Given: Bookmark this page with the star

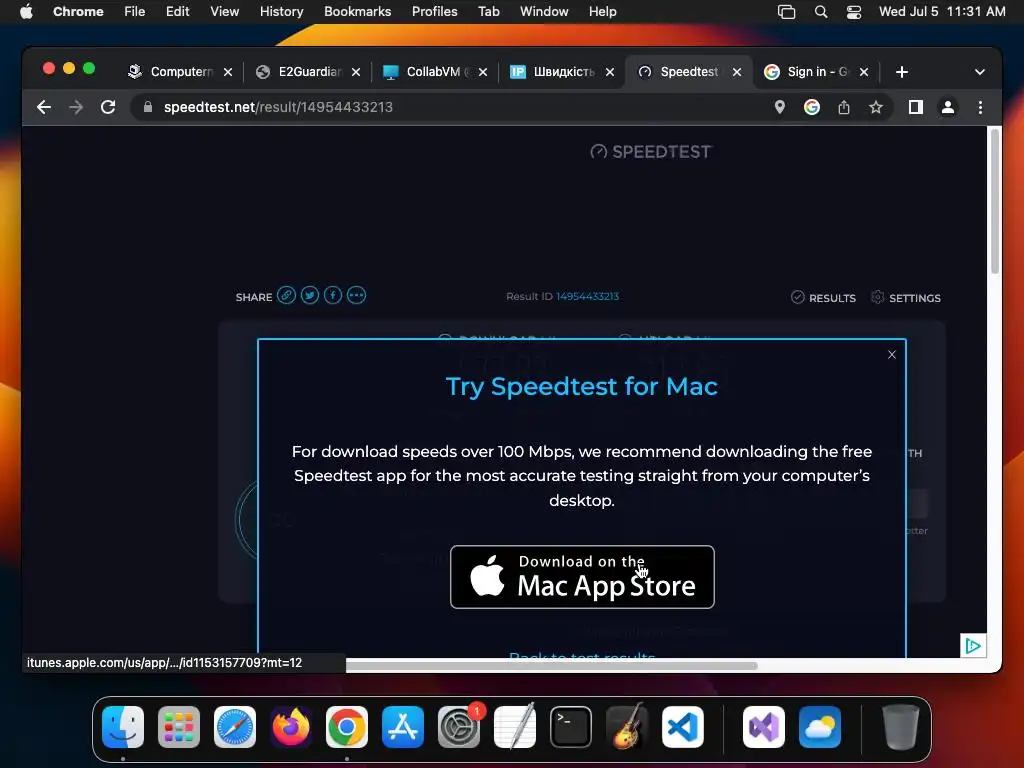Looking at the screenshot, I should coord(876,107).
